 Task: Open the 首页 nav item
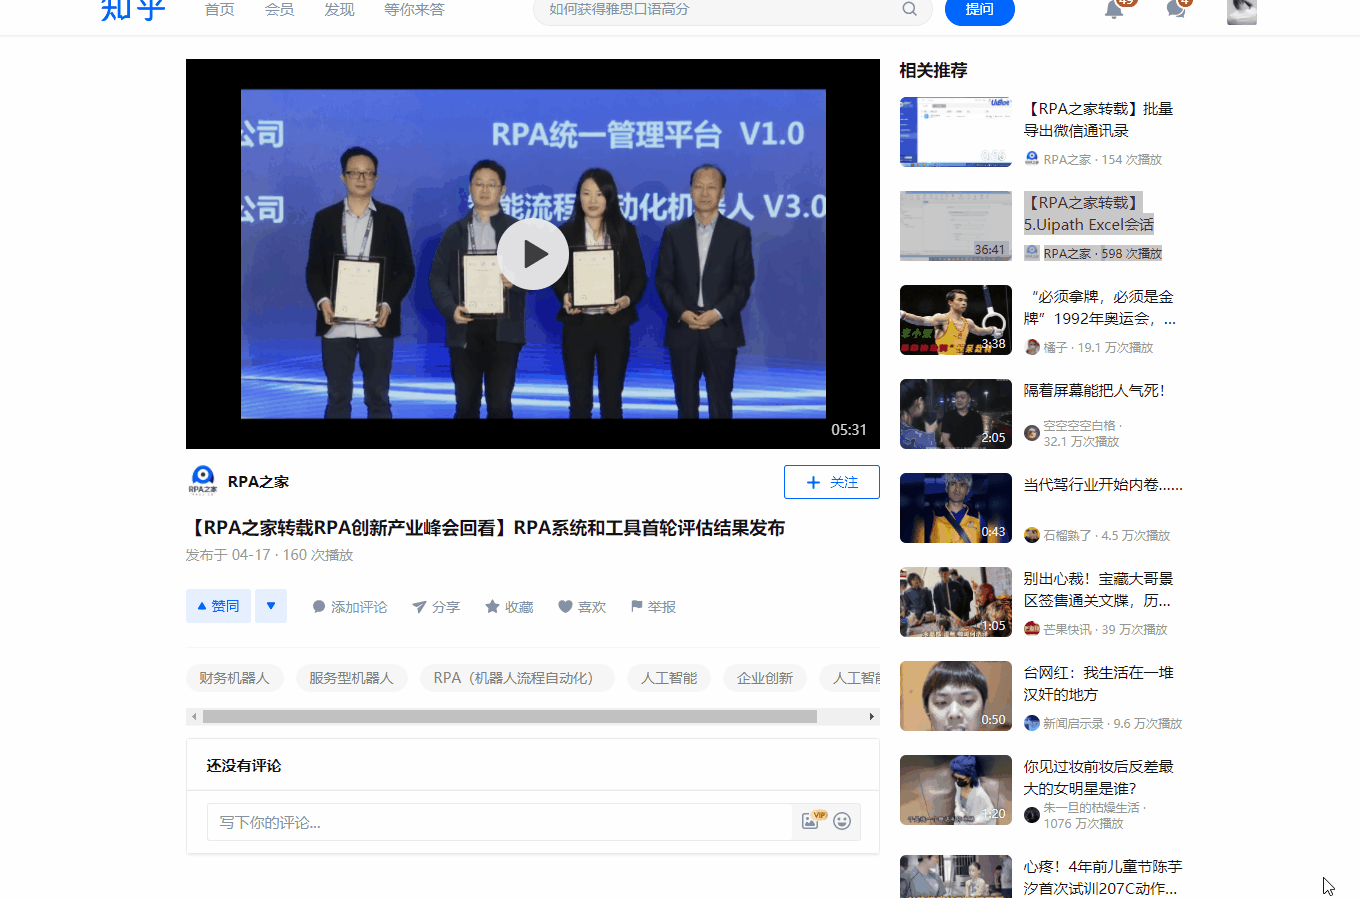pyautogui.click(x=220, y=10)
